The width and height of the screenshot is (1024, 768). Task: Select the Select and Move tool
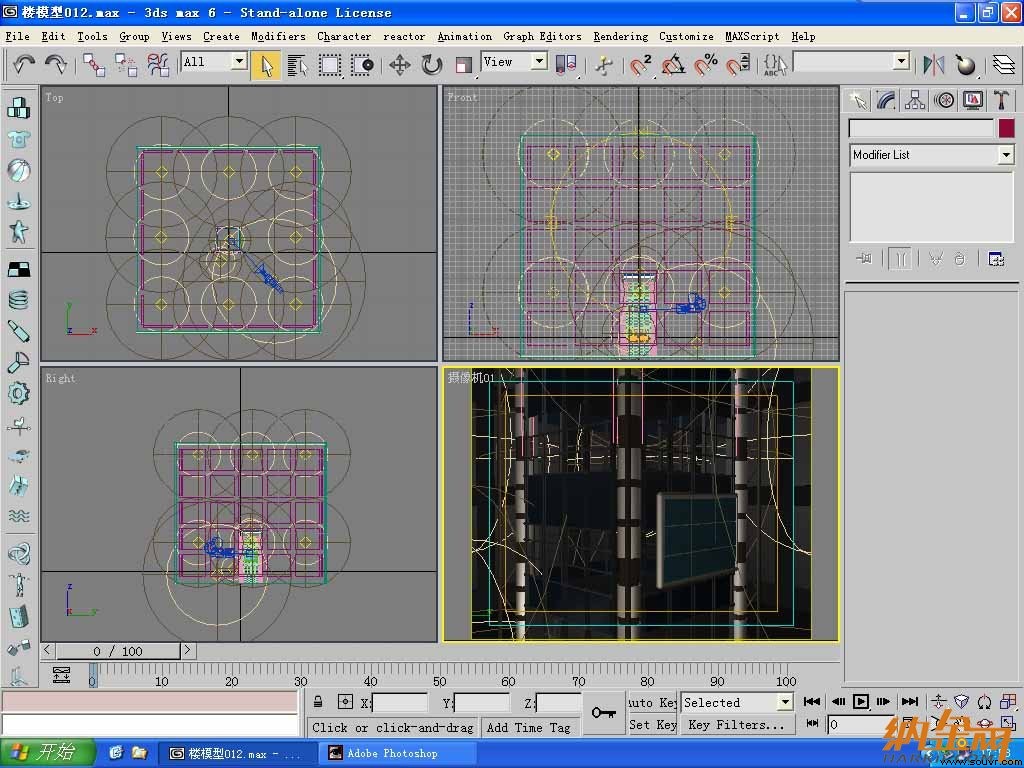(x=399, y=65)
